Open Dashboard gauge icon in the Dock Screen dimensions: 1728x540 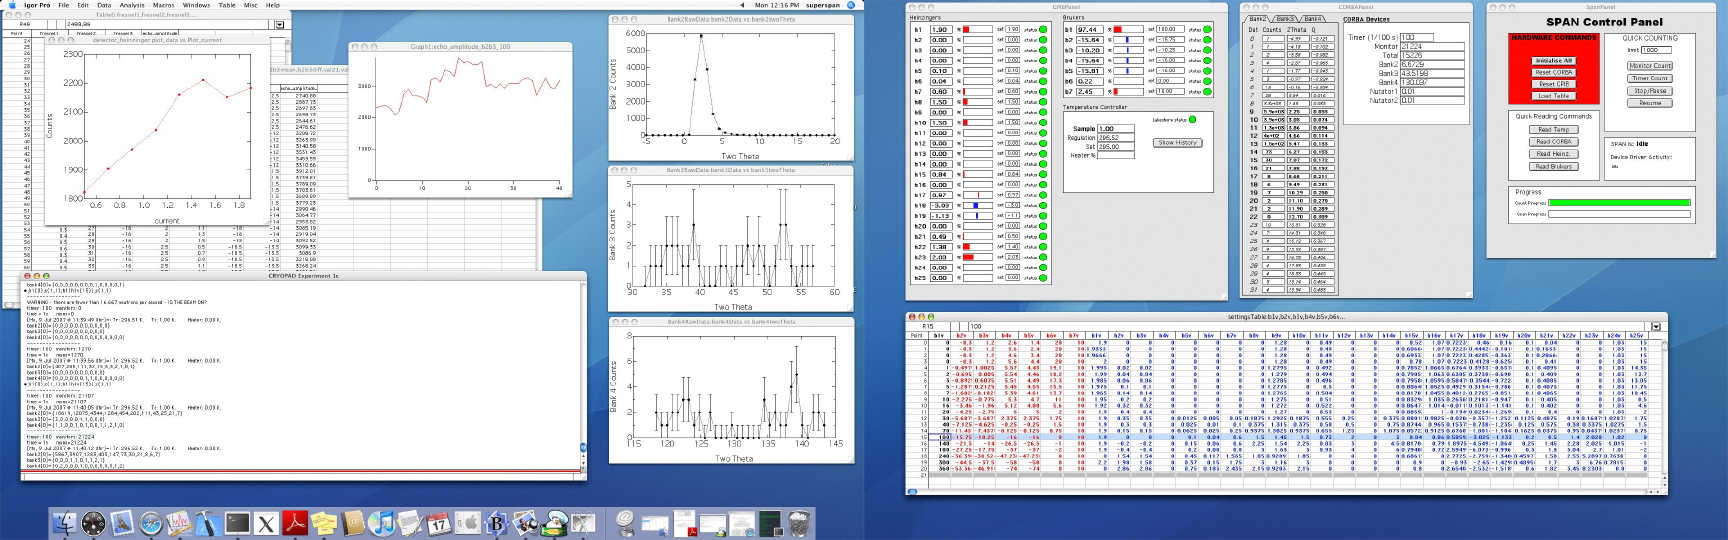point(94,522)
